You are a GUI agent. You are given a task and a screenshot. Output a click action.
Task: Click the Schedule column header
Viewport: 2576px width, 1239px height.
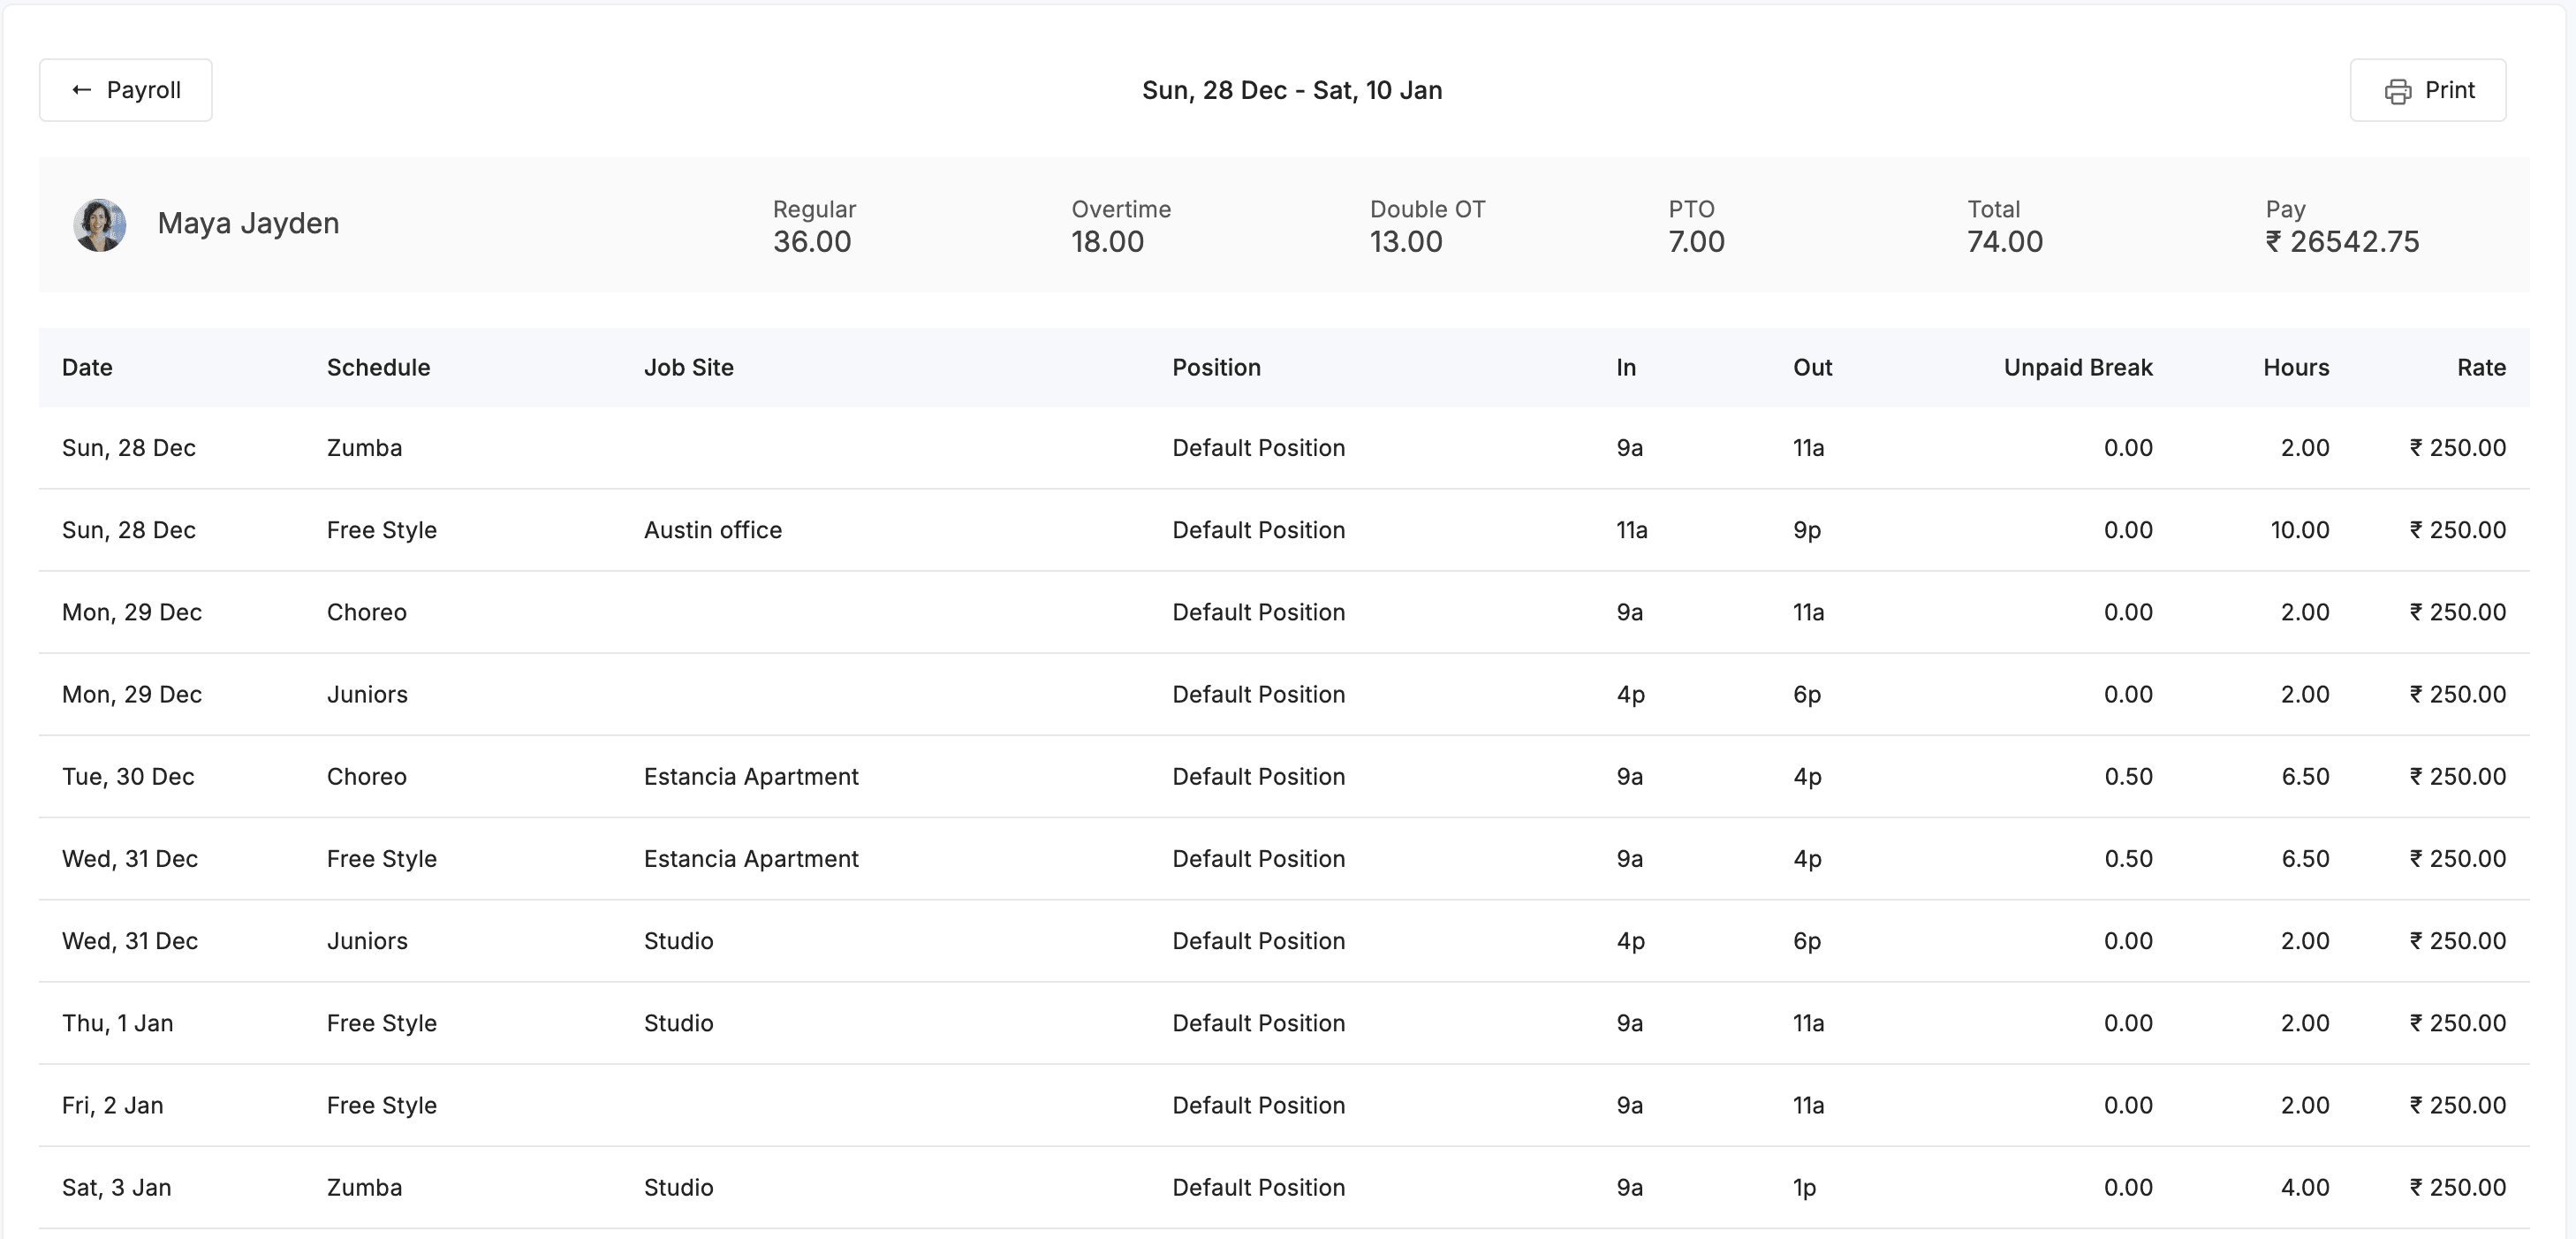click(x=378, y=367)
